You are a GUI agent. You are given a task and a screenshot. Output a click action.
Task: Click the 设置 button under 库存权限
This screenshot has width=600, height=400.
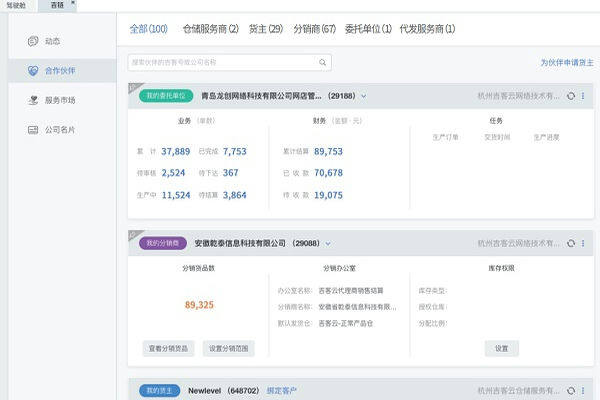[502, 348]
